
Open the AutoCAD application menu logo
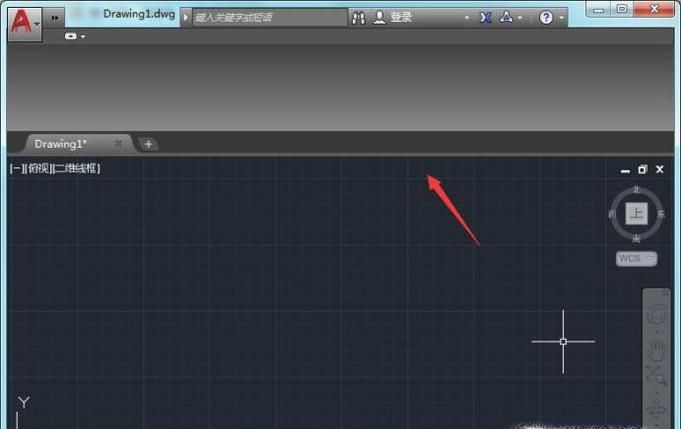20,19
